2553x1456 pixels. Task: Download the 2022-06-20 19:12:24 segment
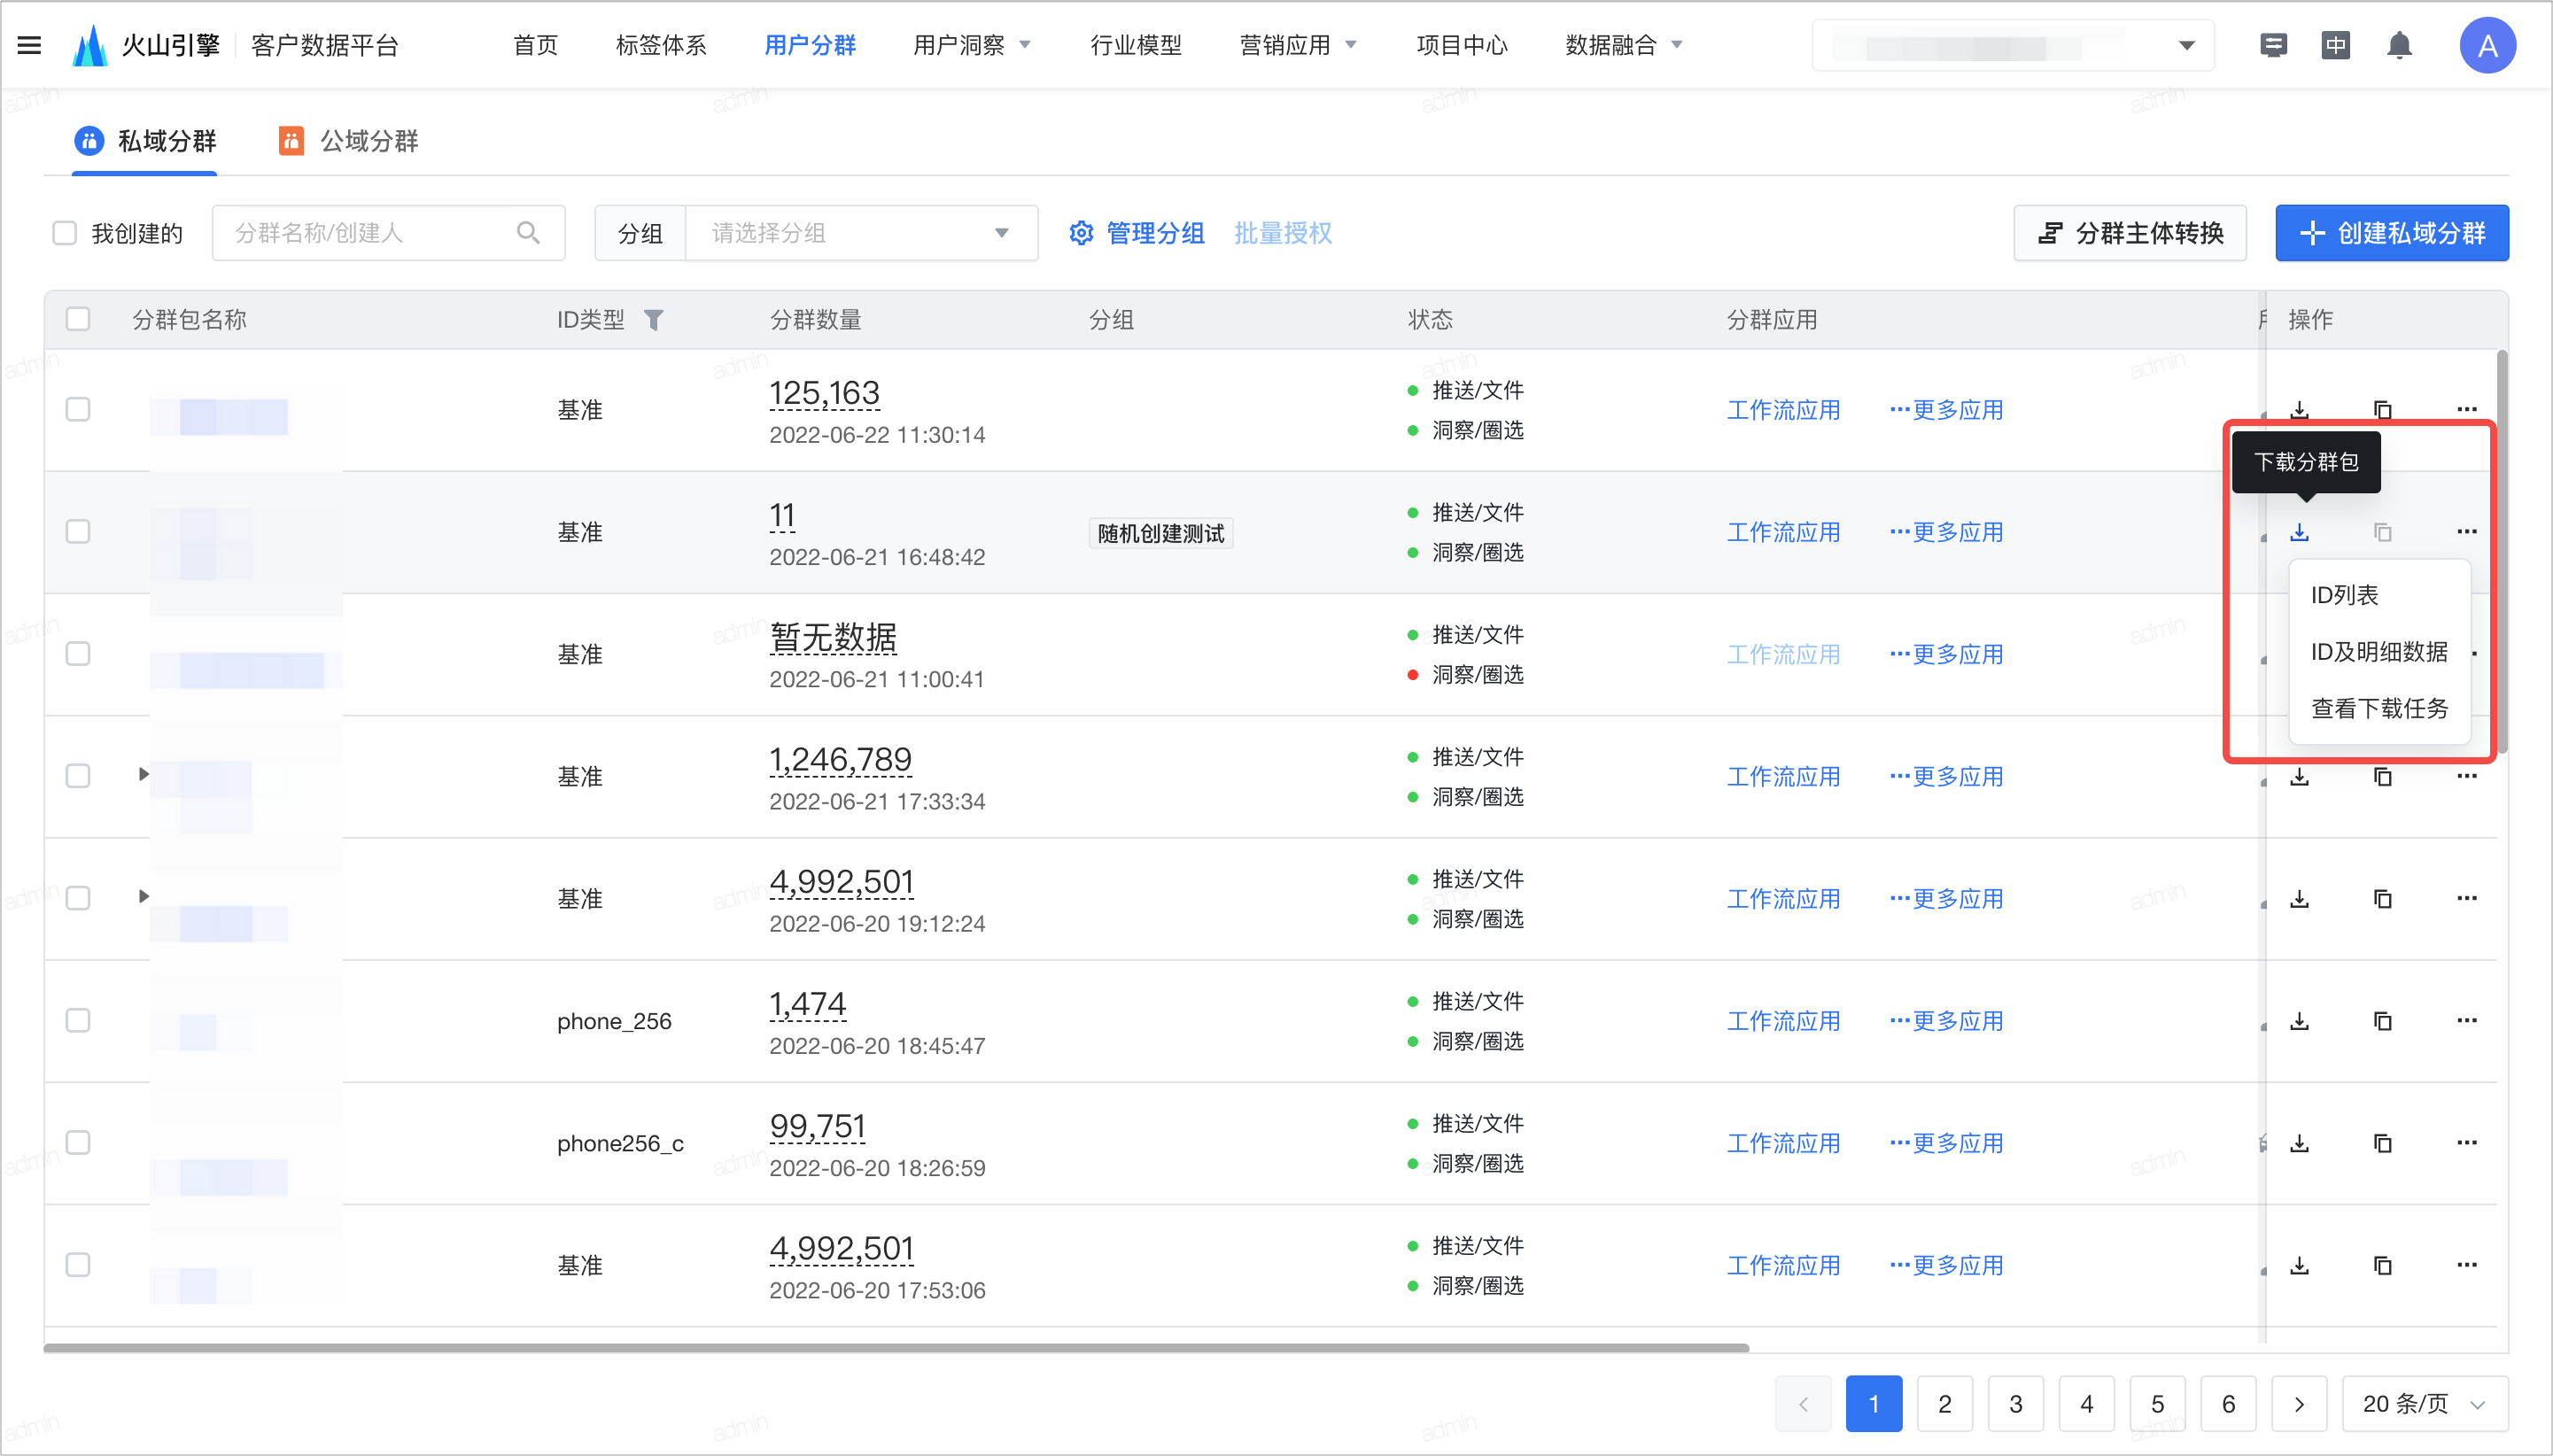2299,899
